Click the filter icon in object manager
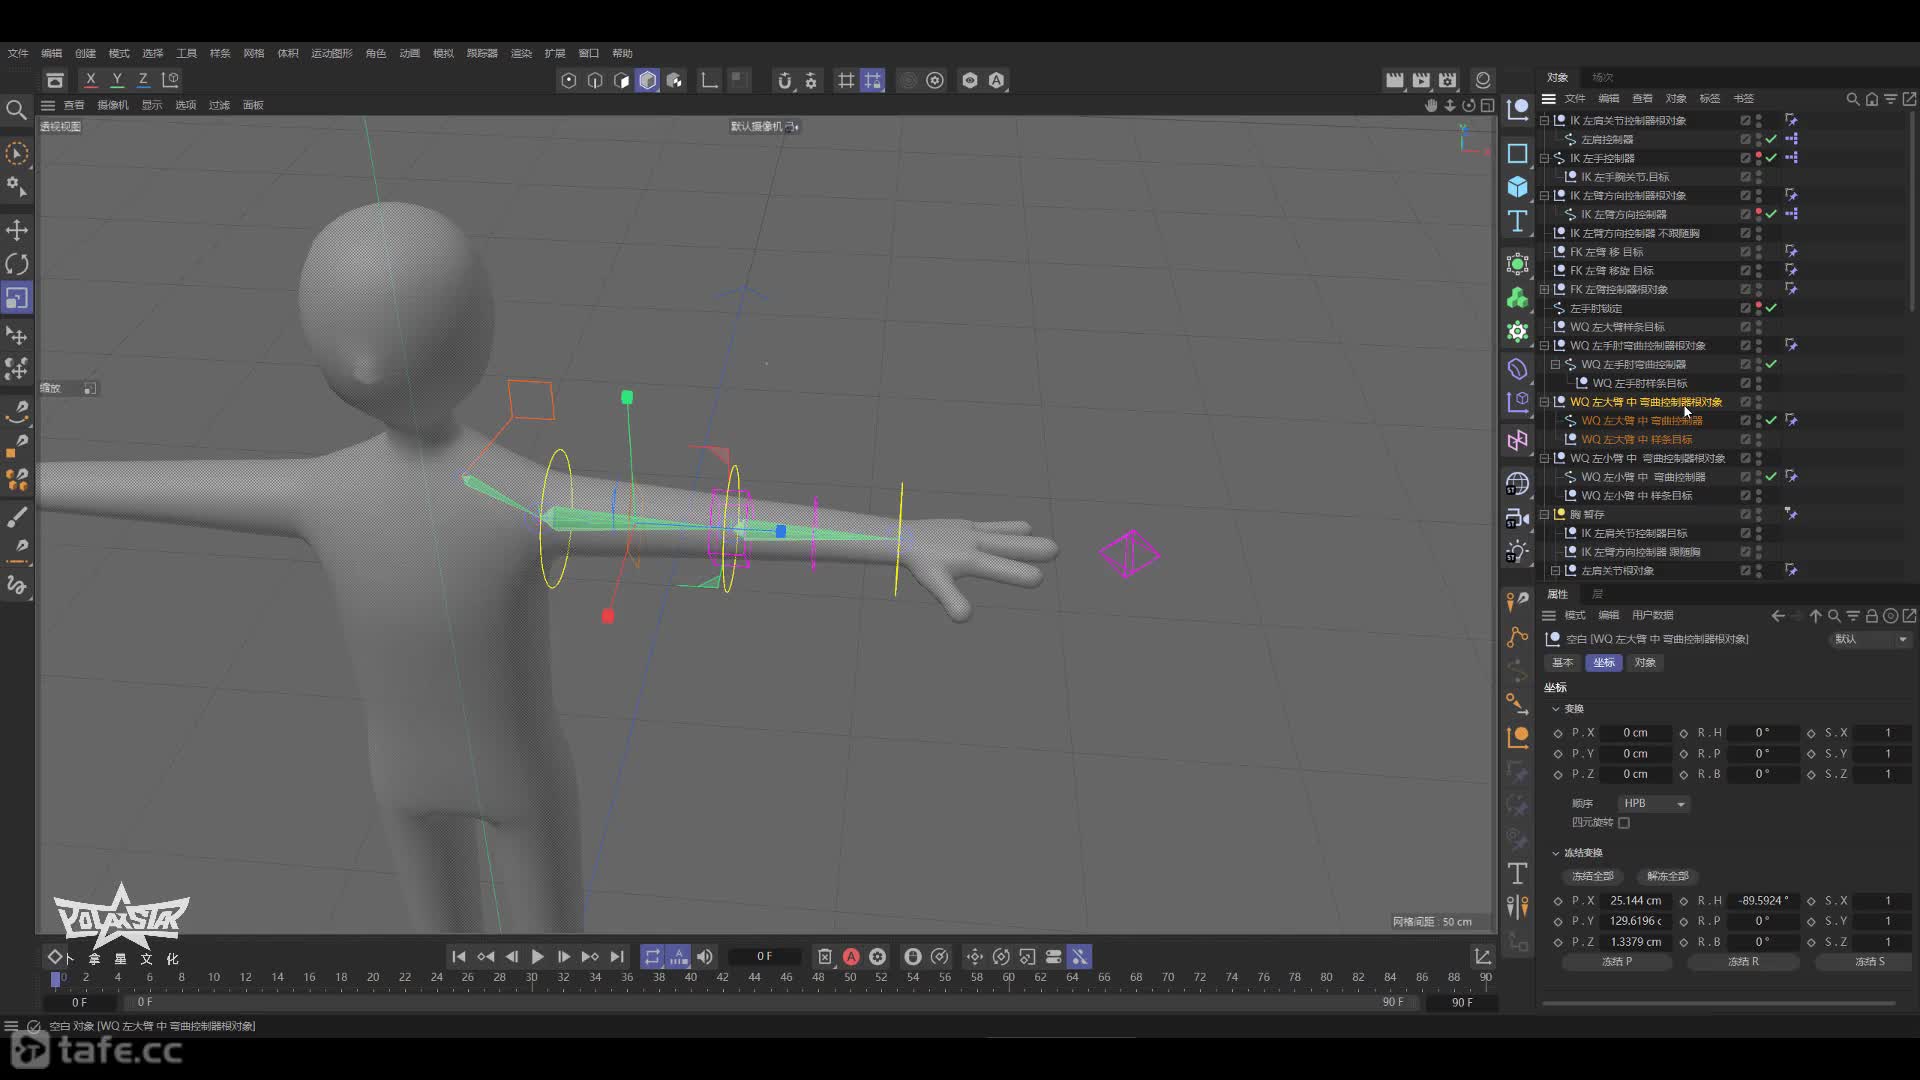Viewport: 1920px width, 1080px height. click(1890, 99)
